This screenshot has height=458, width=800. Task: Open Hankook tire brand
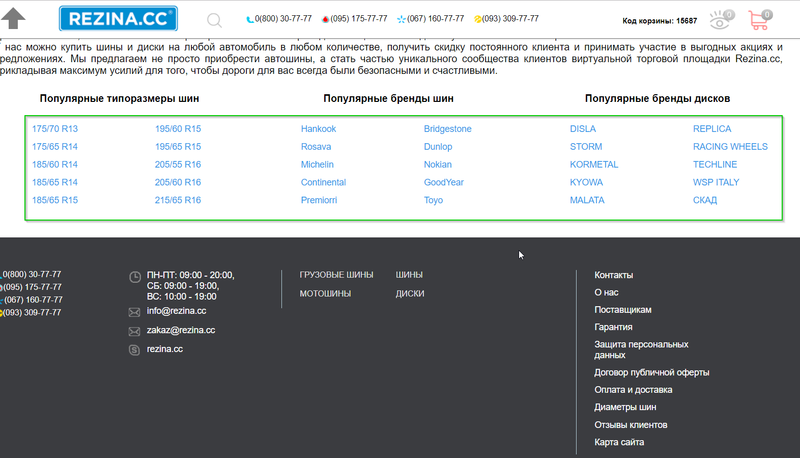tap(318, 129)
